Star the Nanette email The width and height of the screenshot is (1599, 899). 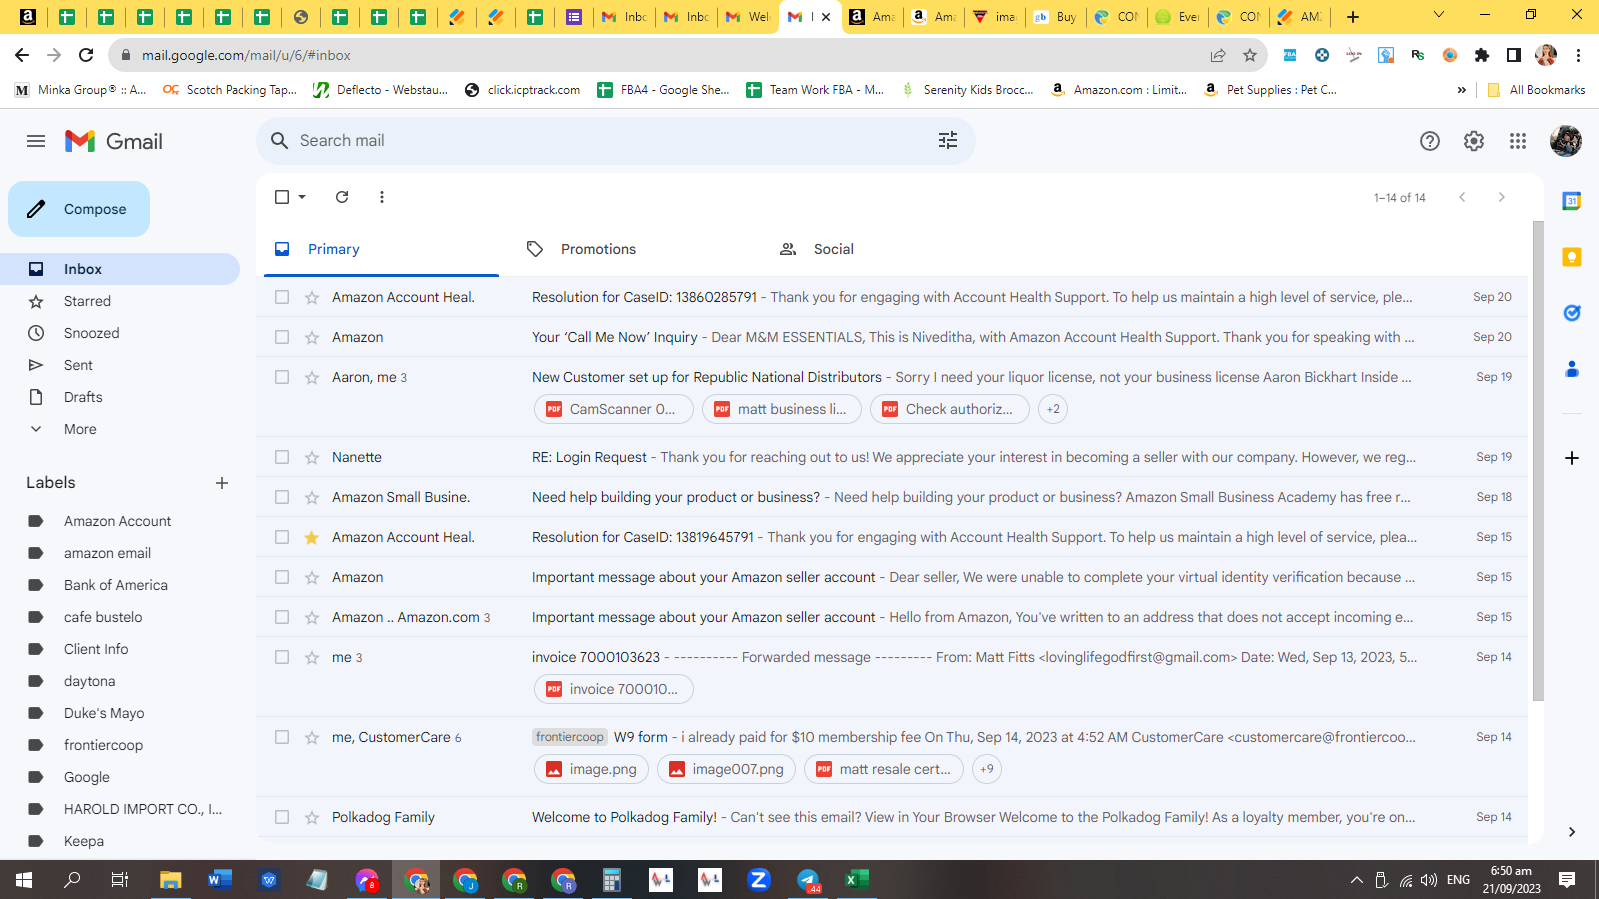pos(312,457)
